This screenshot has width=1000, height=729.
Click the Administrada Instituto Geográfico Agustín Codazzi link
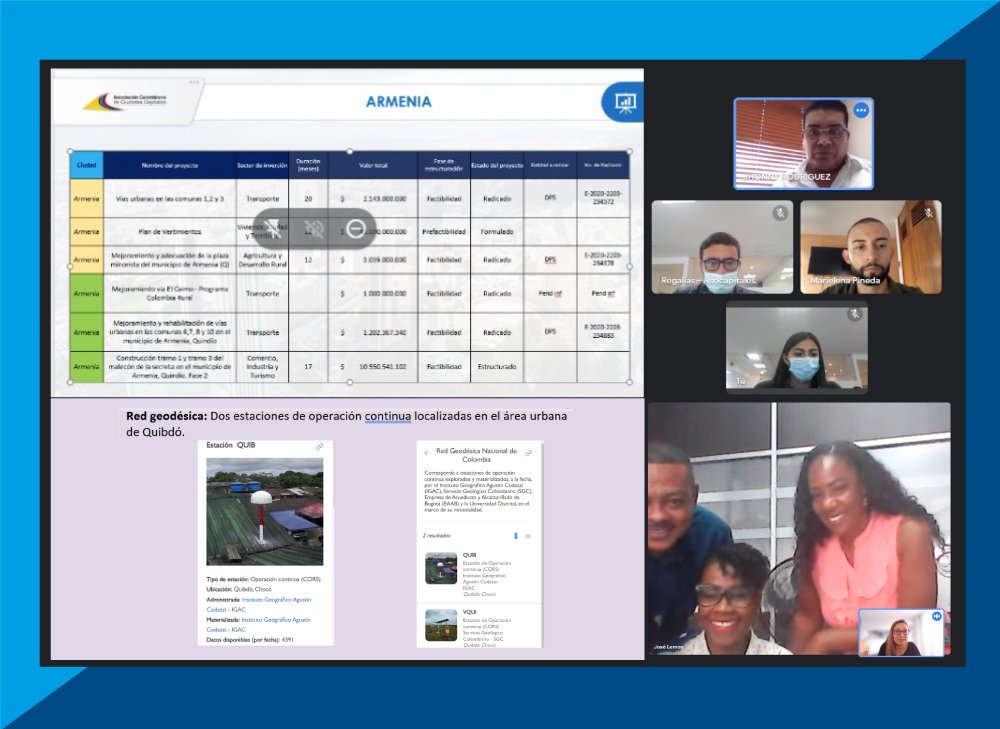click(259, 605)
